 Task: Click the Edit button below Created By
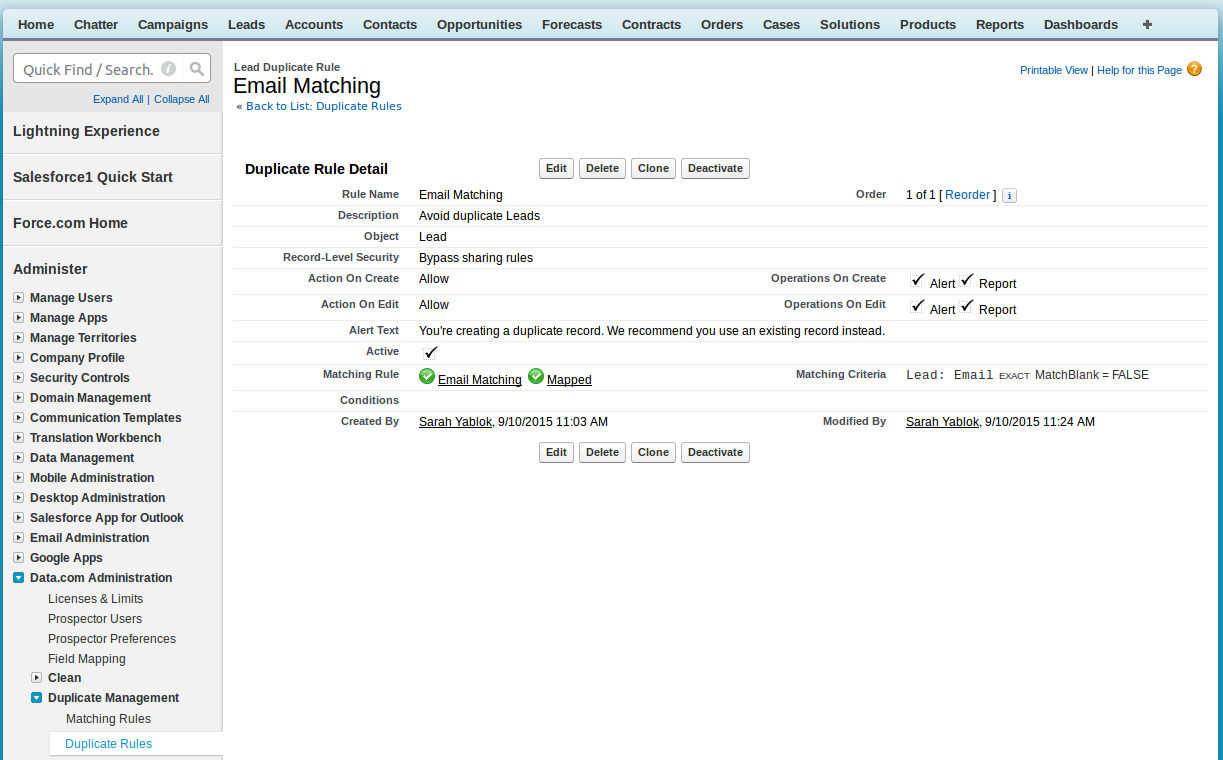[x=557, y=452]
